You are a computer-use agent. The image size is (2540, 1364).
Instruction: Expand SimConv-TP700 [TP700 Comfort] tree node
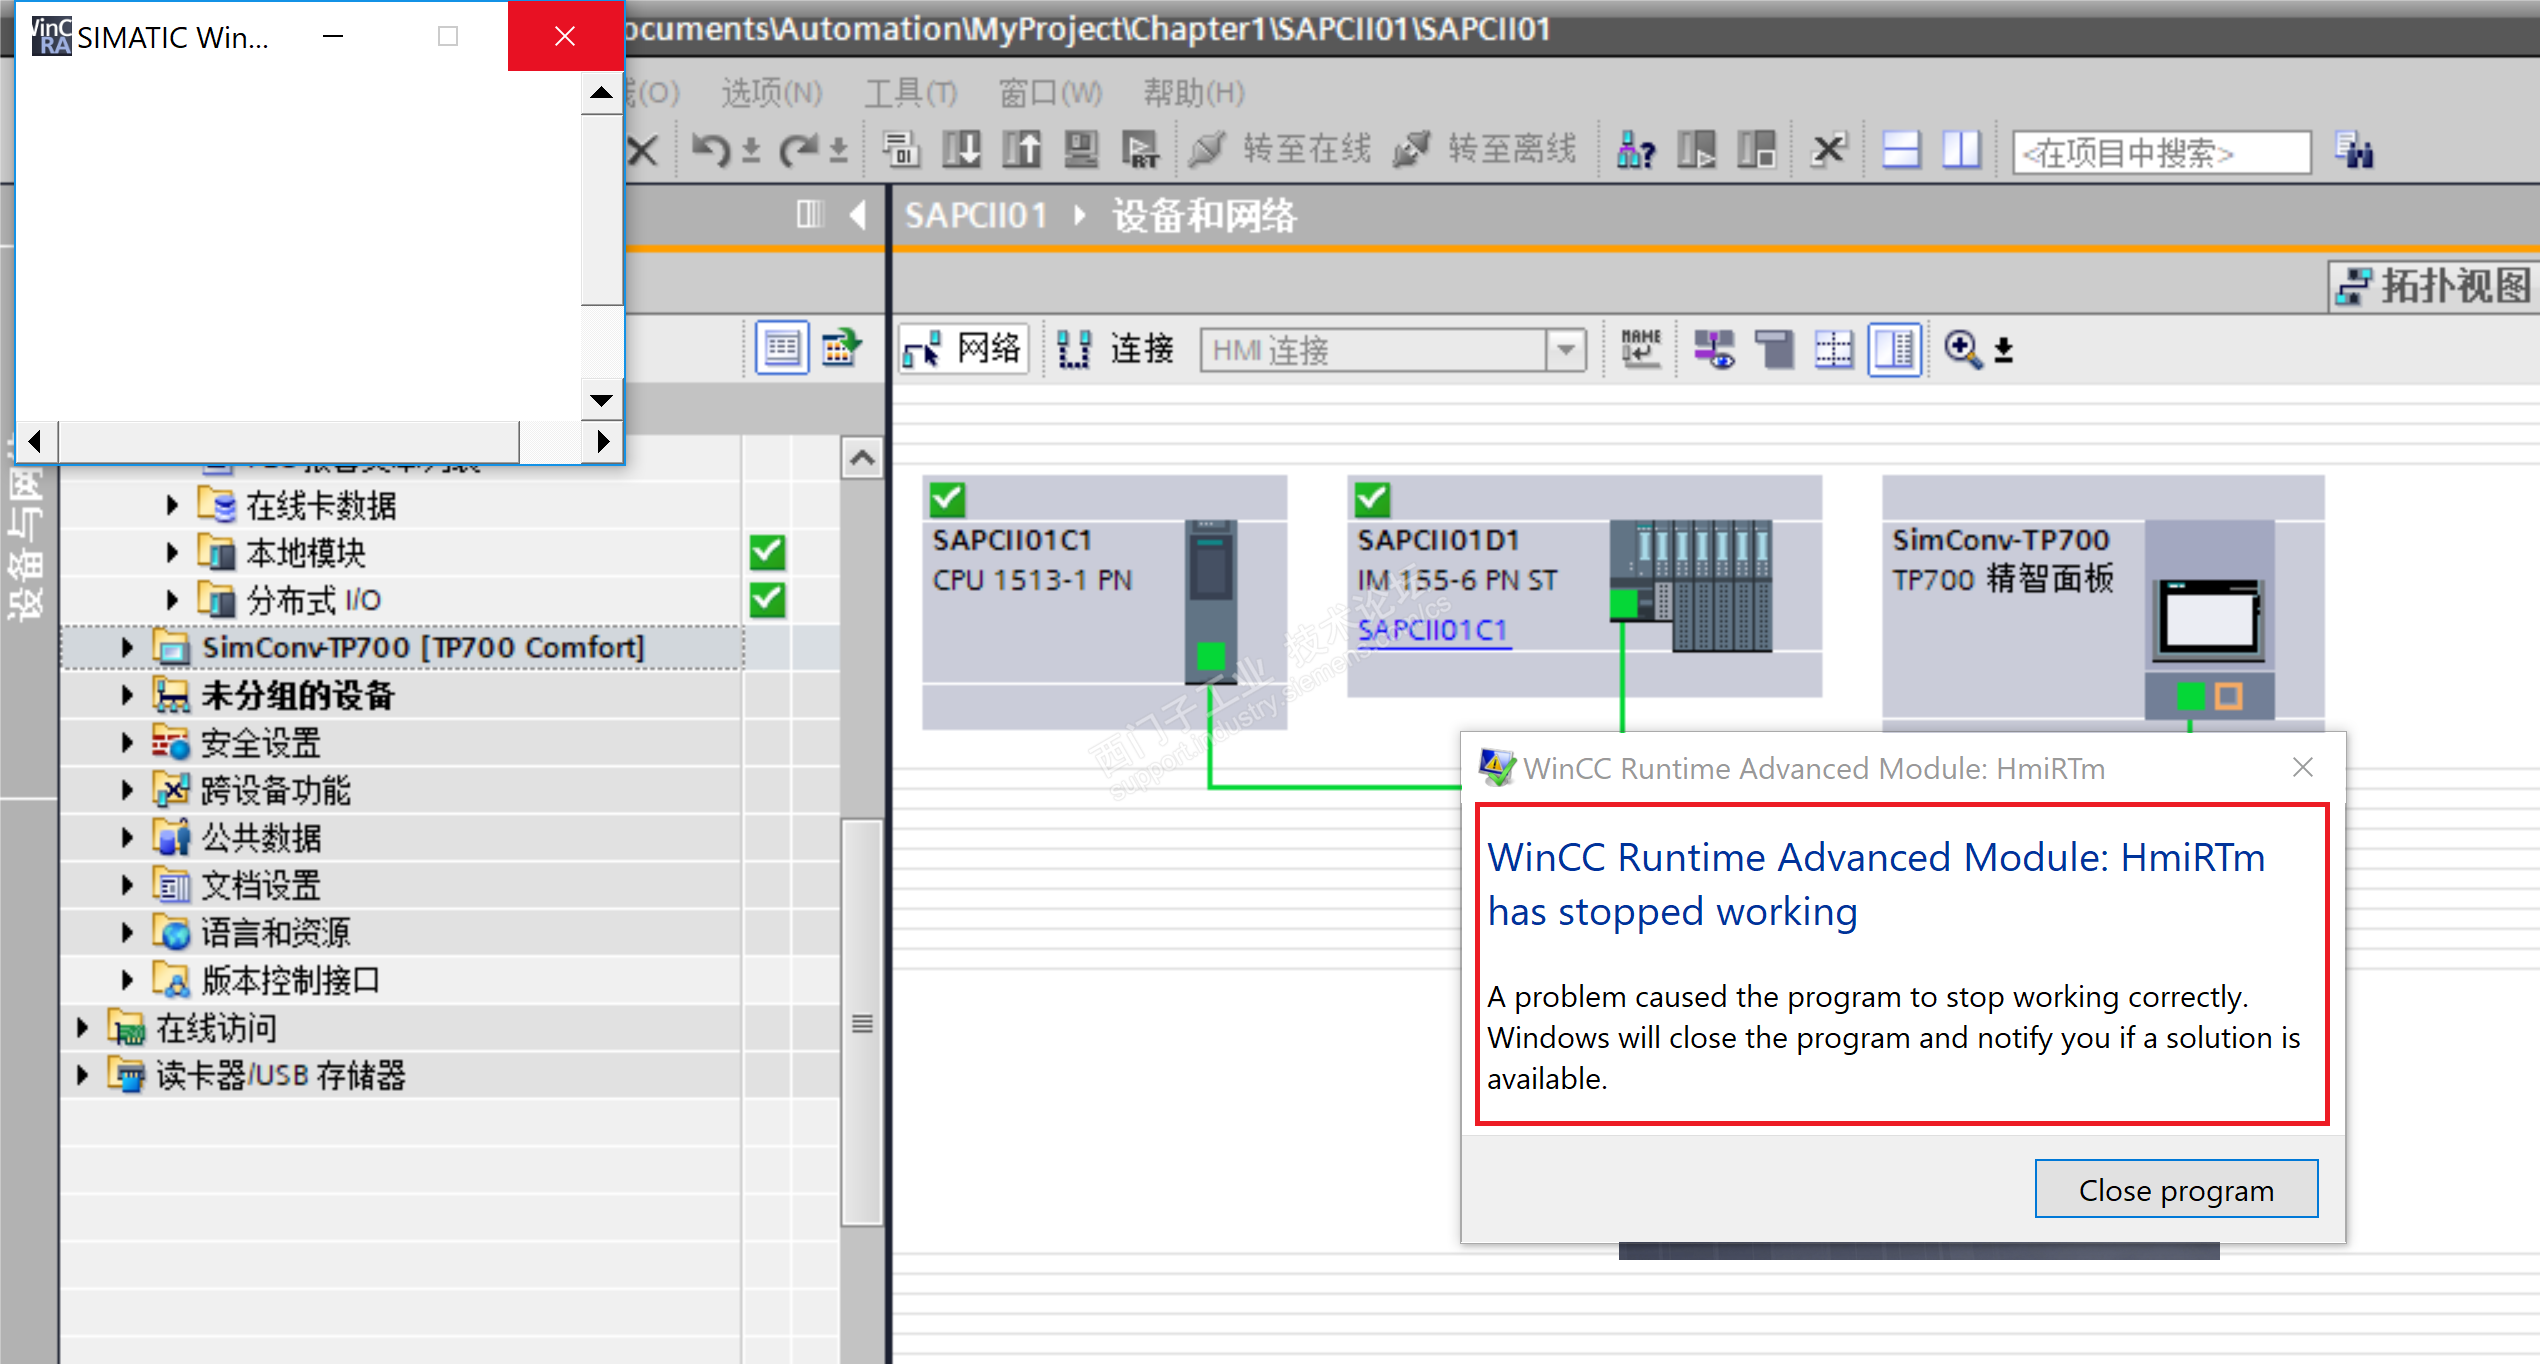click(x=127, y=648)
